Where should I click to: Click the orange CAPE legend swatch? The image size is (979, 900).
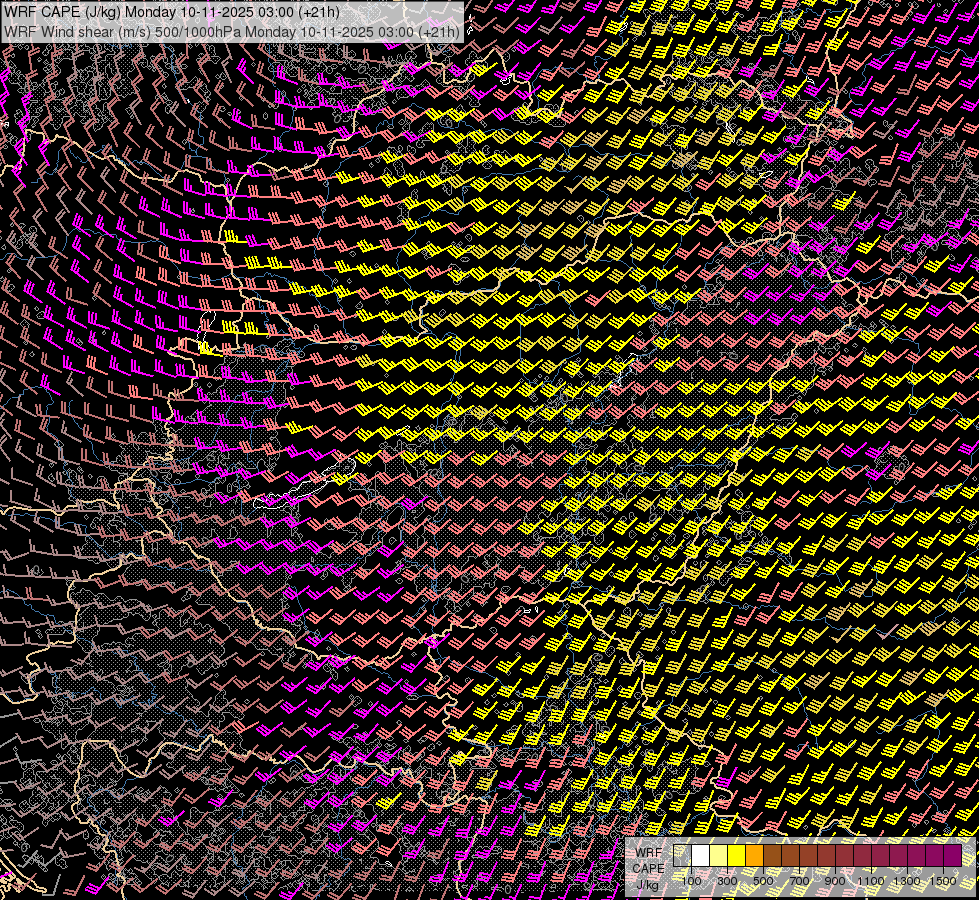pos(754,855)
